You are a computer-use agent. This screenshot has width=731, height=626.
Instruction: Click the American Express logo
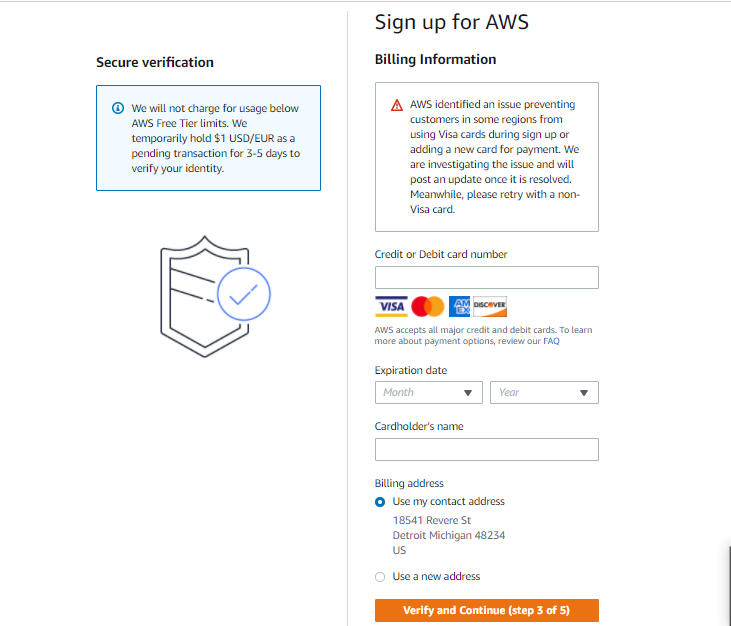(x=459, y=306)
